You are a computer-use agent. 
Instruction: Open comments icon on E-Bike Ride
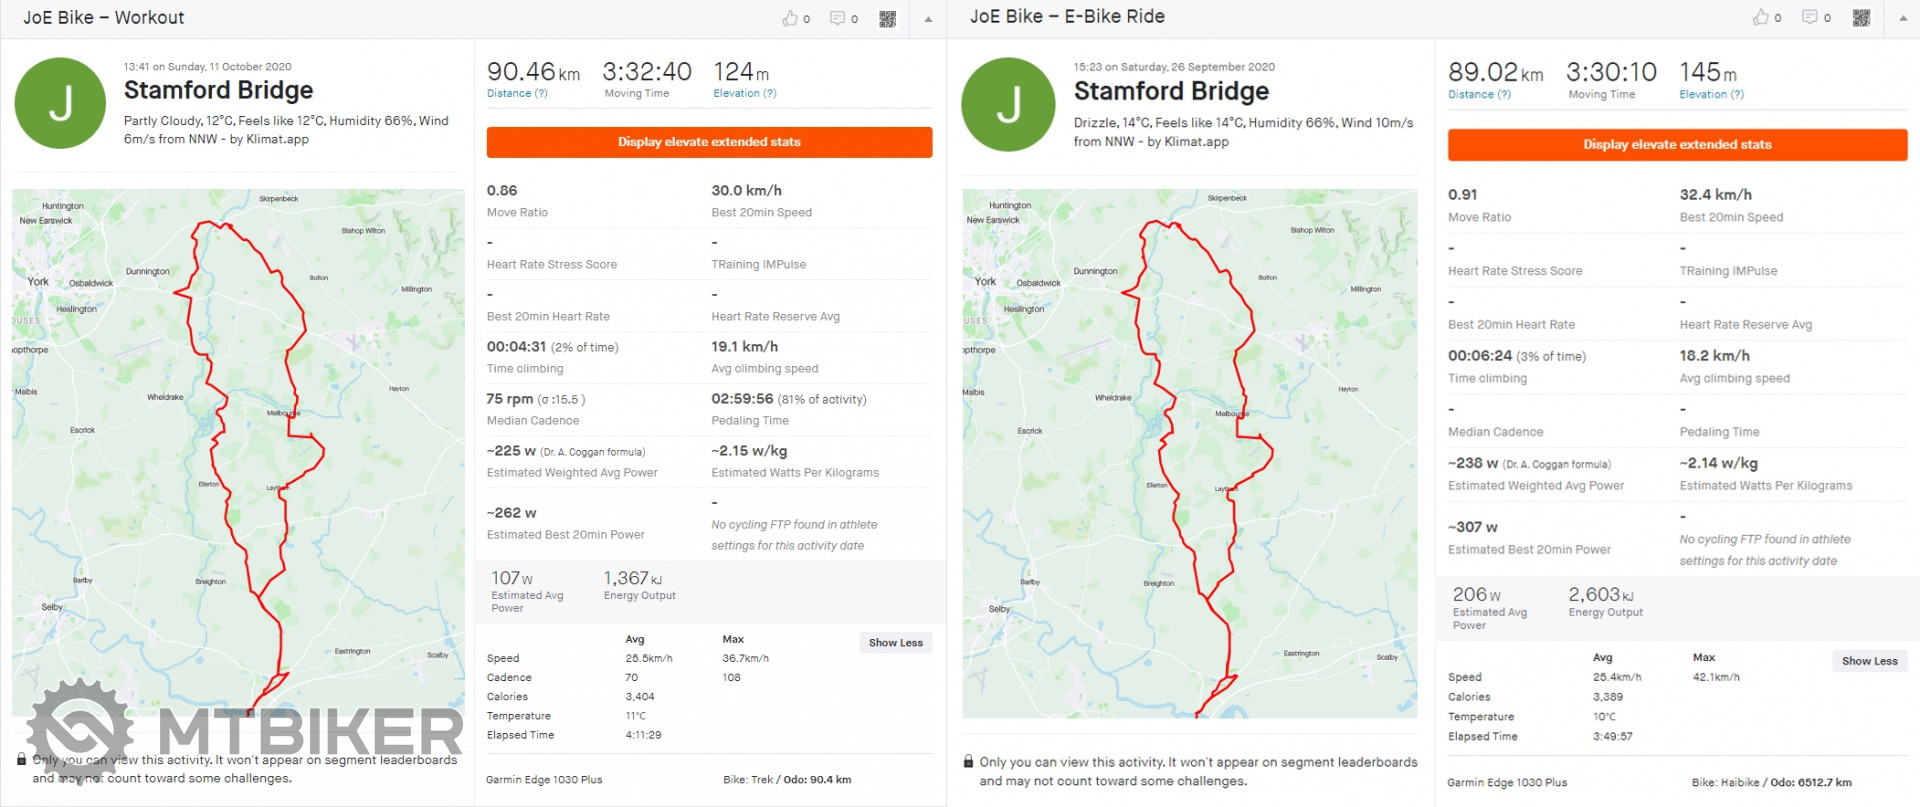(x=1810, y=17)
